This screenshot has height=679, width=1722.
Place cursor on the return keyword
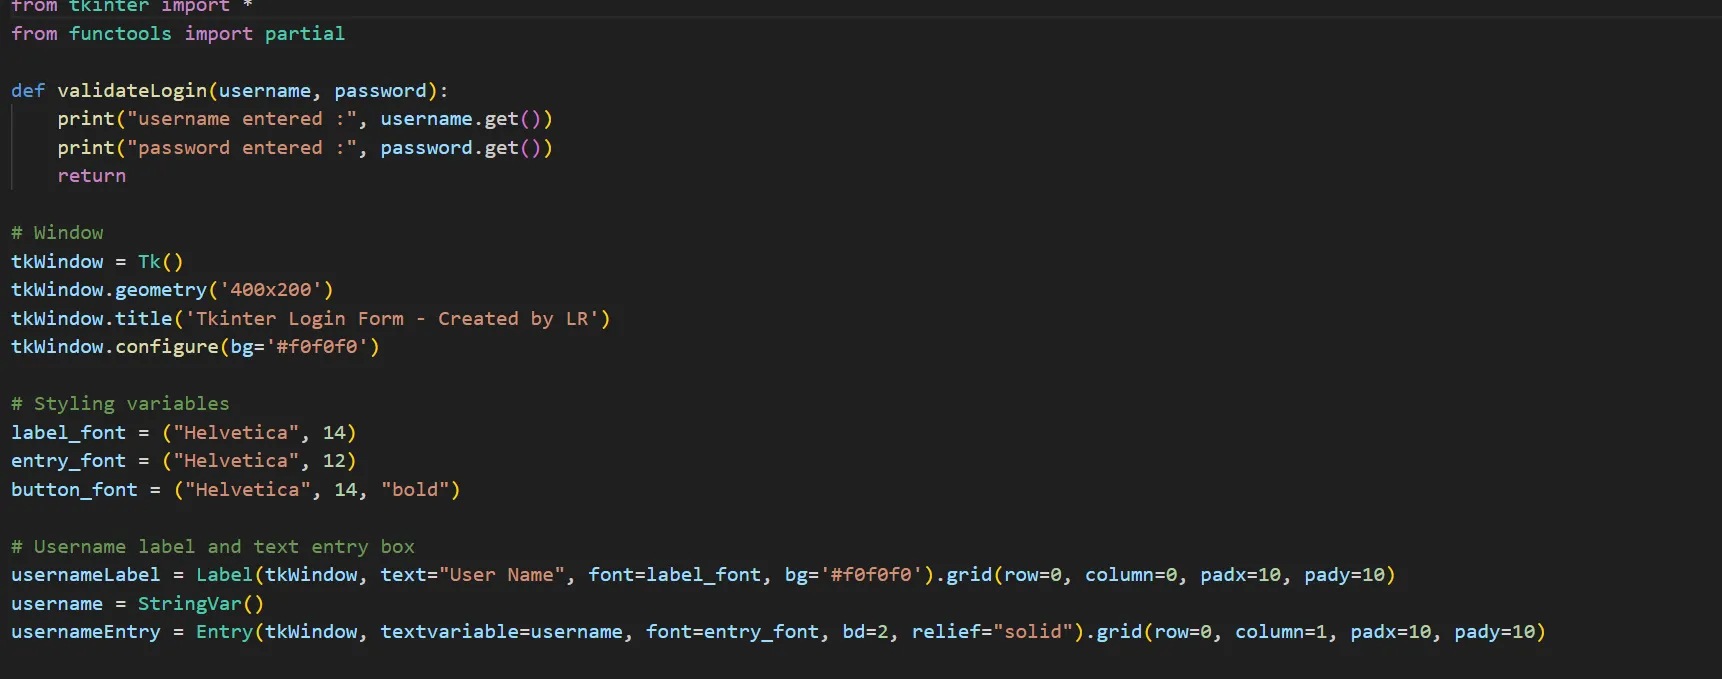[91, 176]
